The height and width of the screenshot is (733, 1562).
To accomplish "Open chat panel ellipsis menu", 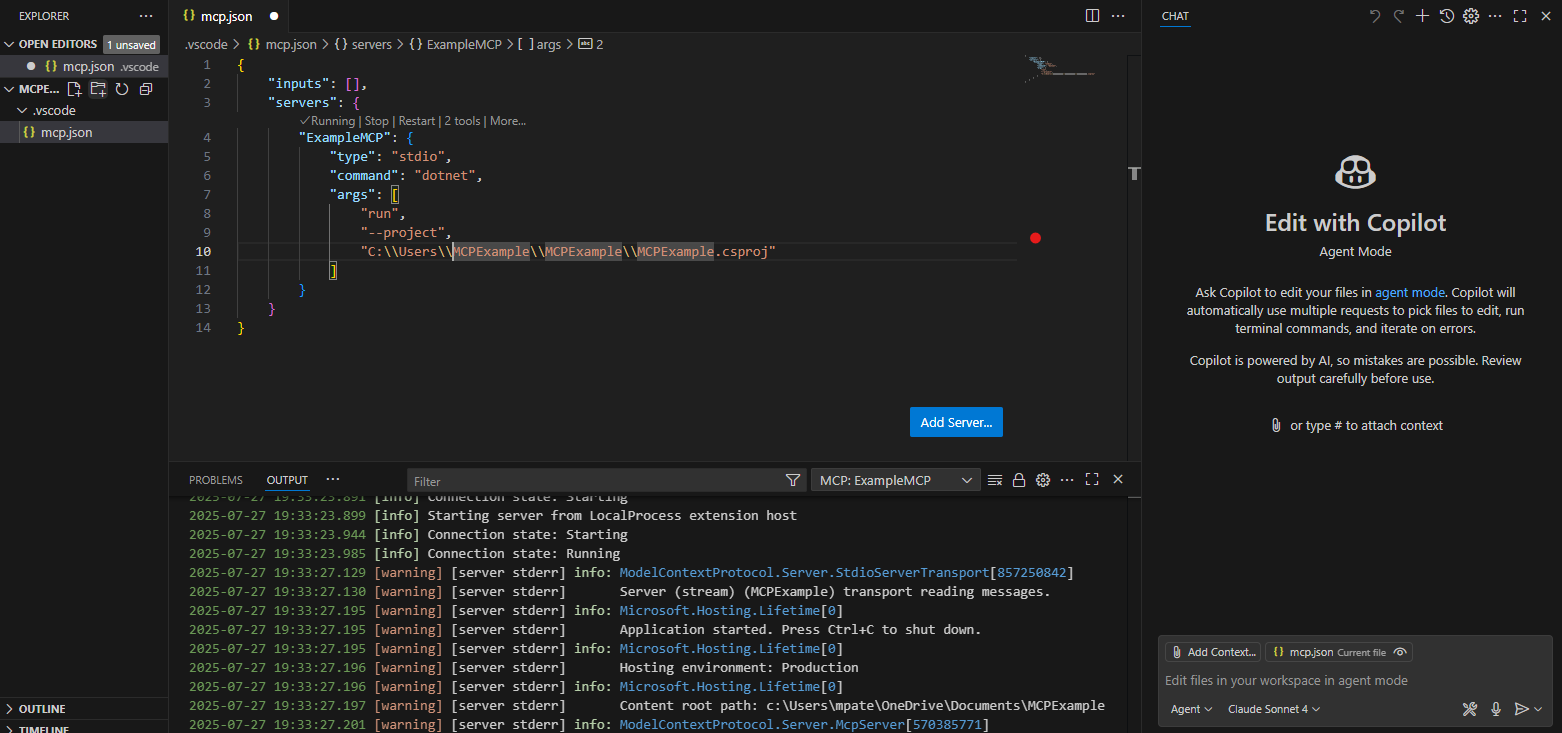I will tap(1495, 16).
